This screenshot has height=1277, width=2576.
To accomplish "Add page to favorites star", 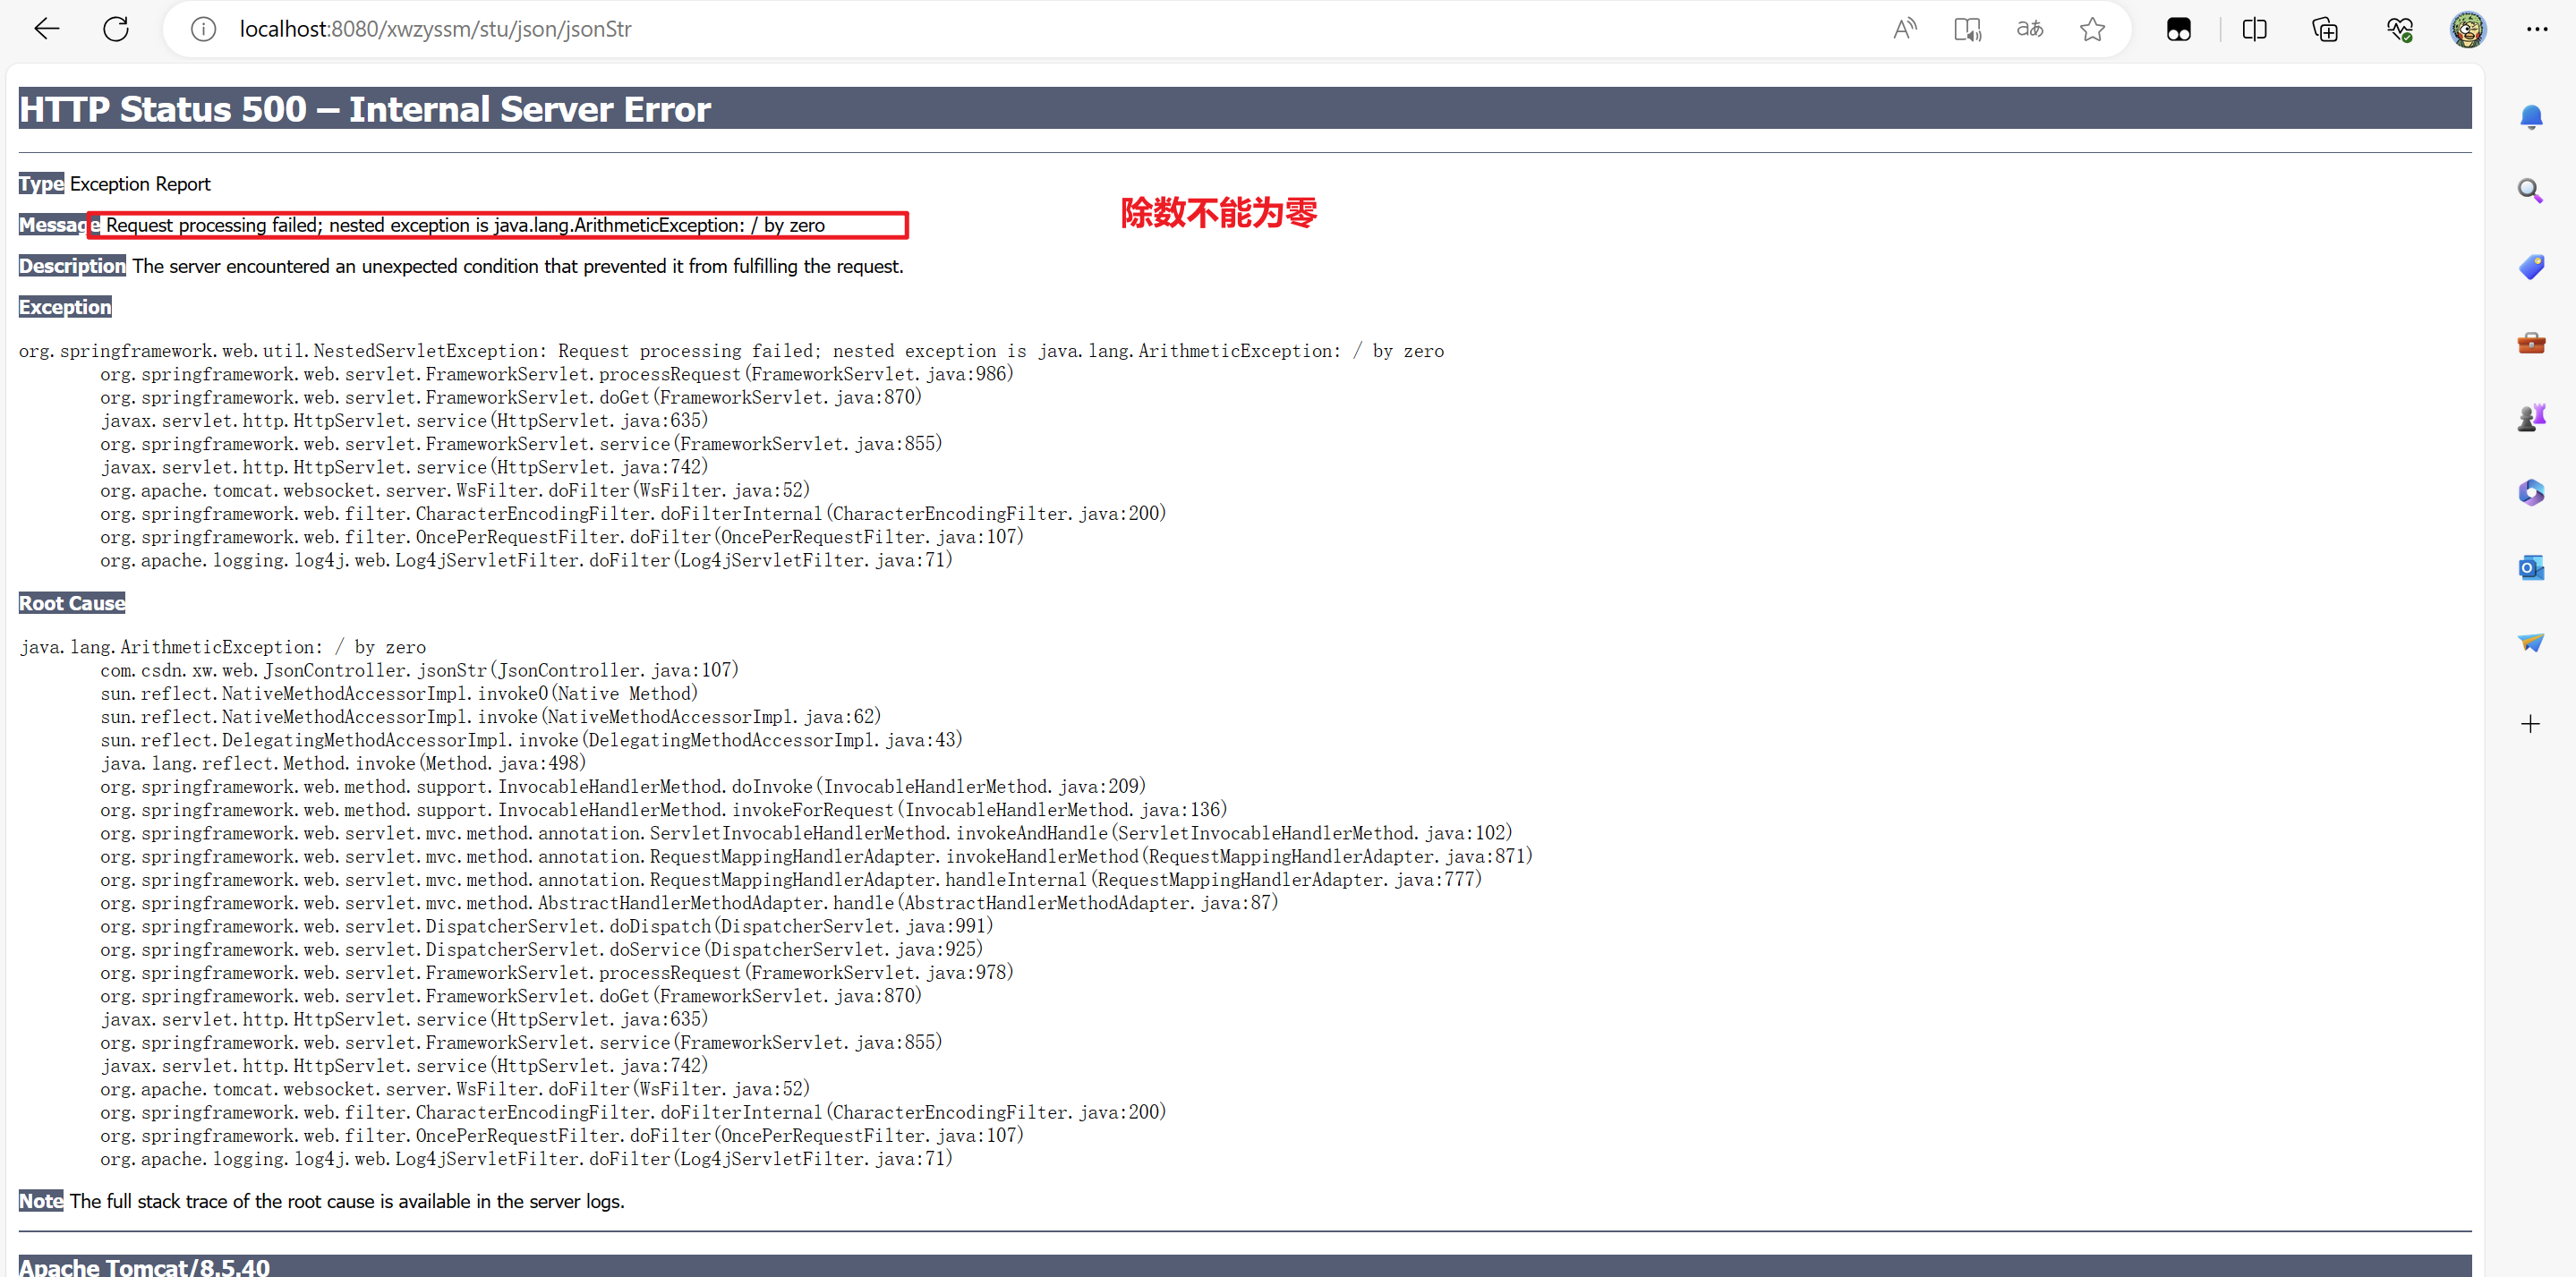I will tap(2092, 29).
